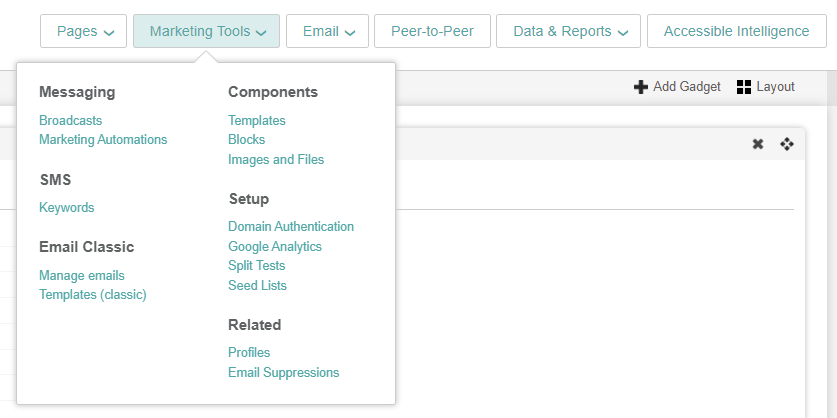Expand the Pages dropdown

[84, 31]
